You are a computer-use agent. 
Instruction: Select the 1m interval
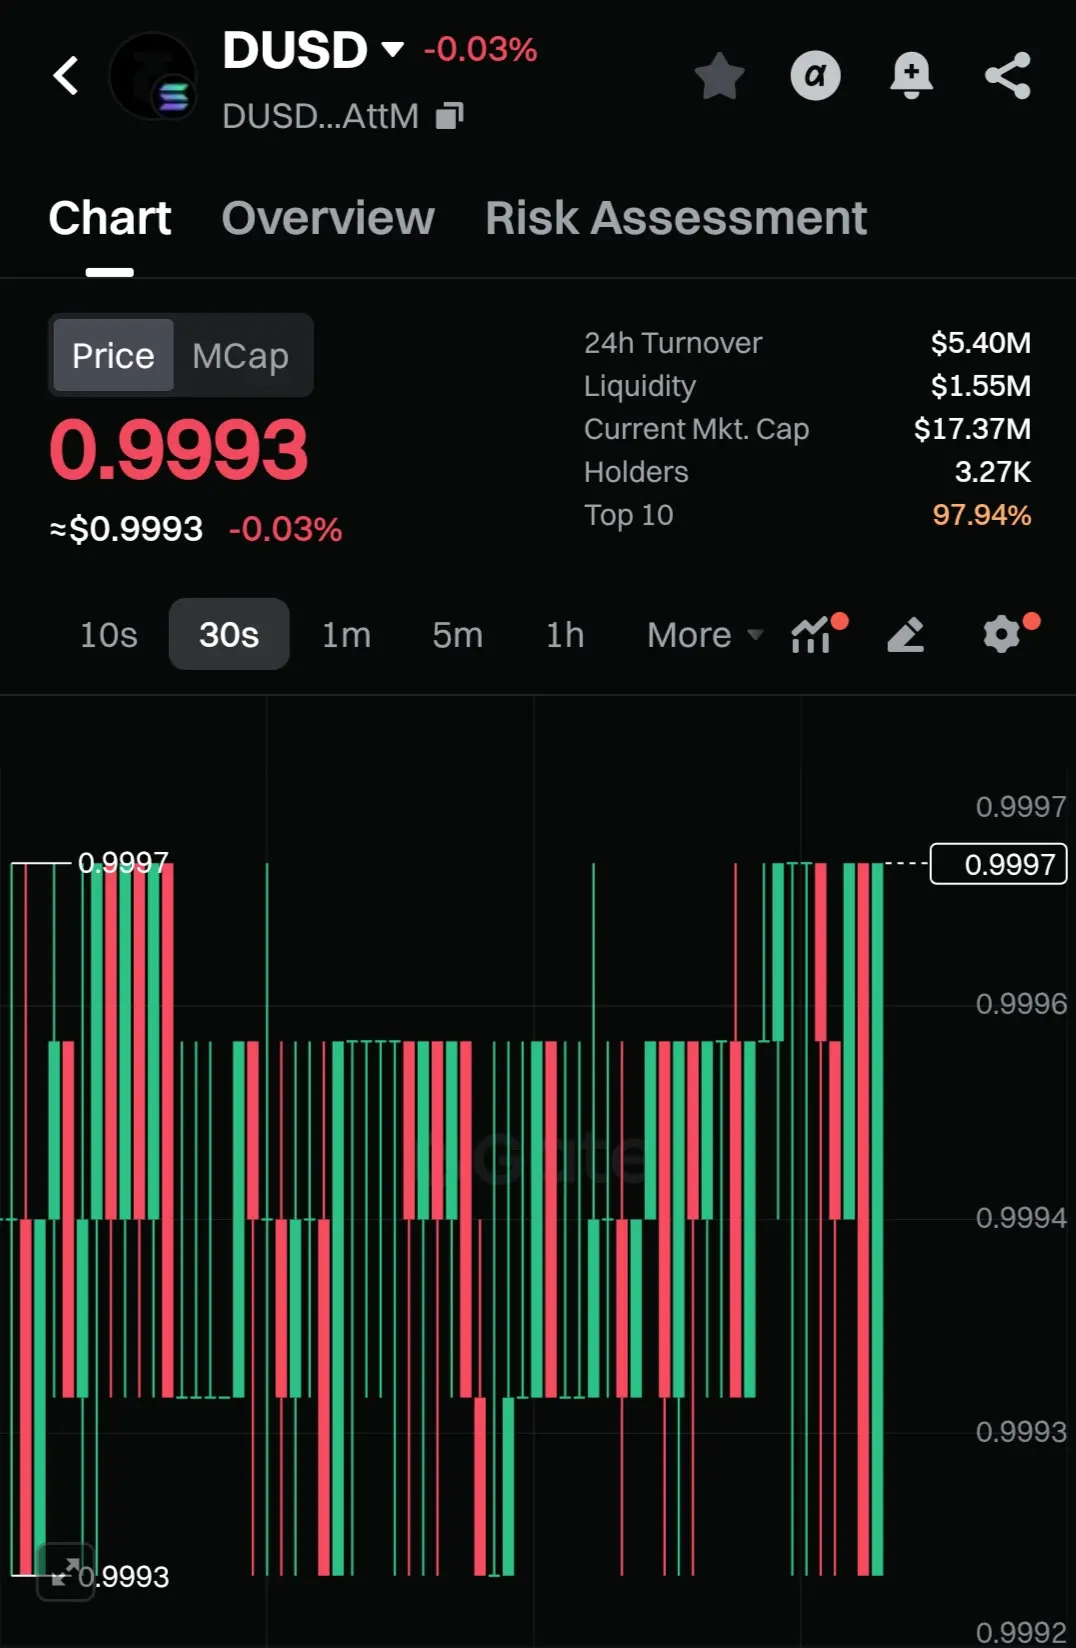(346, 634)
